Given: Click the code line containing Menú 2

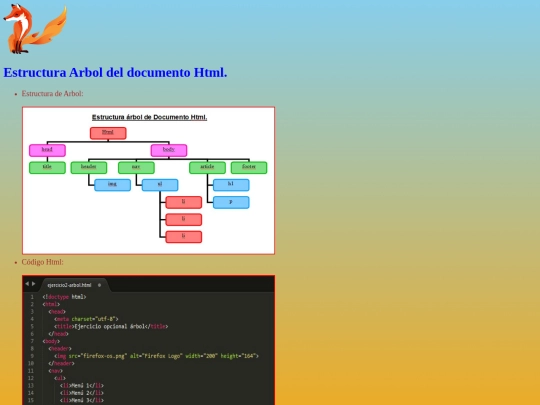Looking at the screenshot, I should (82, 393).
